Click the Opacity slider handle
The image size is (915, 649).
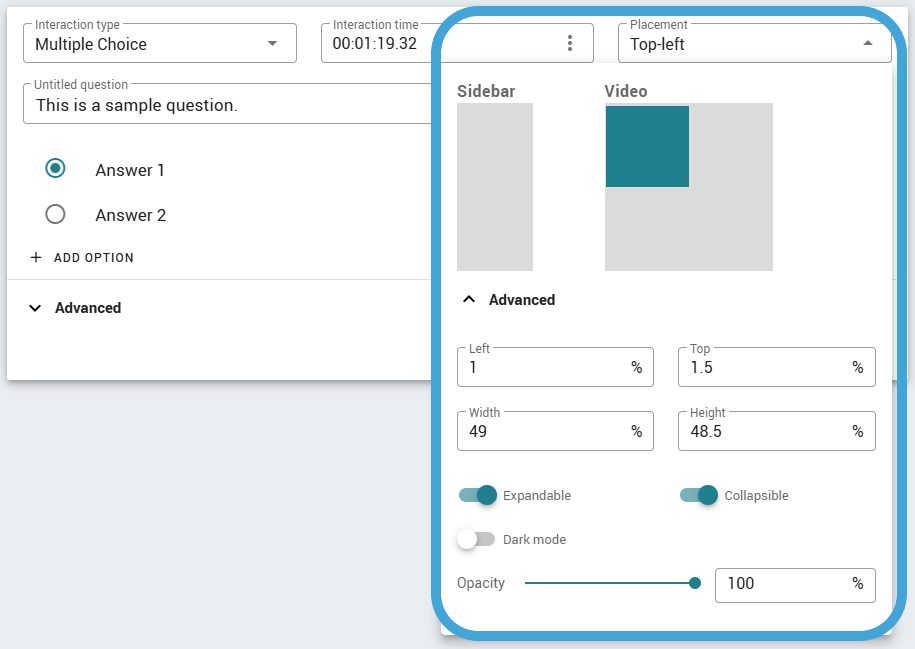[x=694, y=583]
